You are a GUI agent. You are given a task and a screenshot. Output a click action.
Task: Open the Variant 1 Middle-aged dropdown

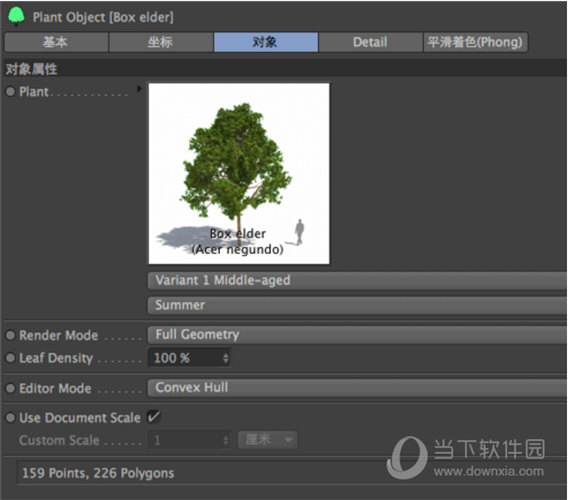[x=358, y=280]
